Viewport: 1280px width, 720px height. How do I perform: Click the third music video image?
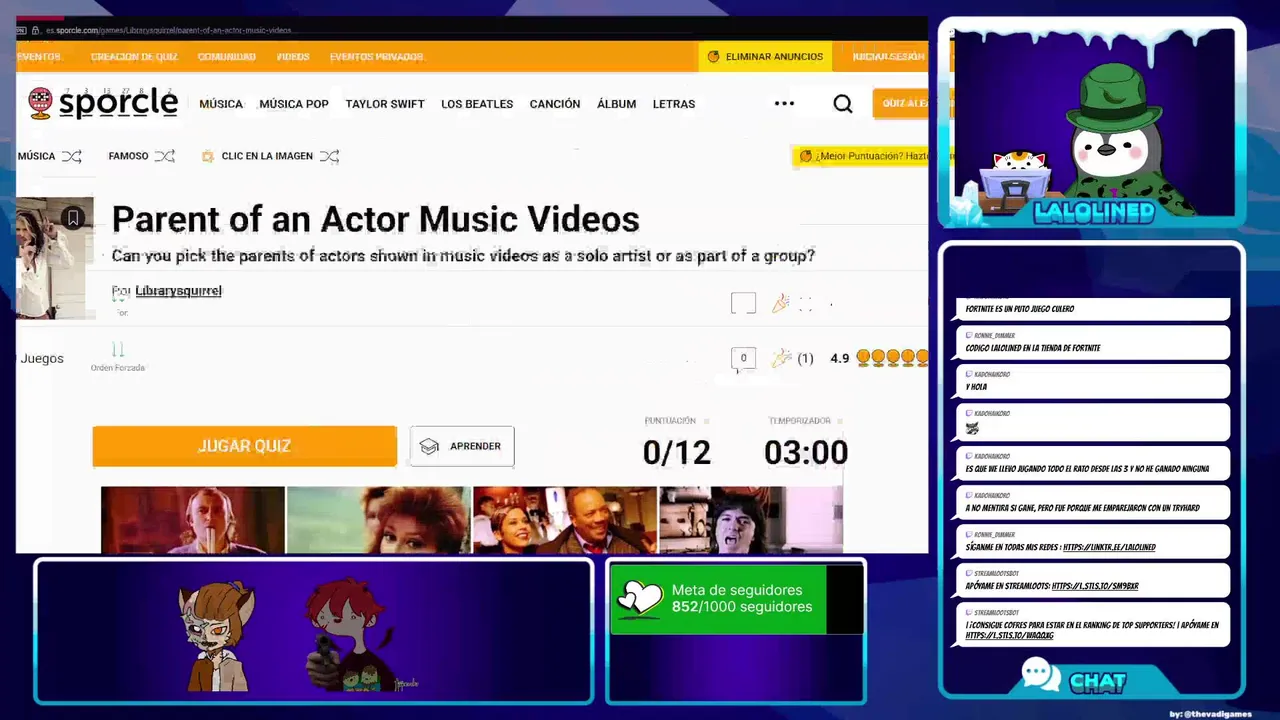[x=565, y=520]
